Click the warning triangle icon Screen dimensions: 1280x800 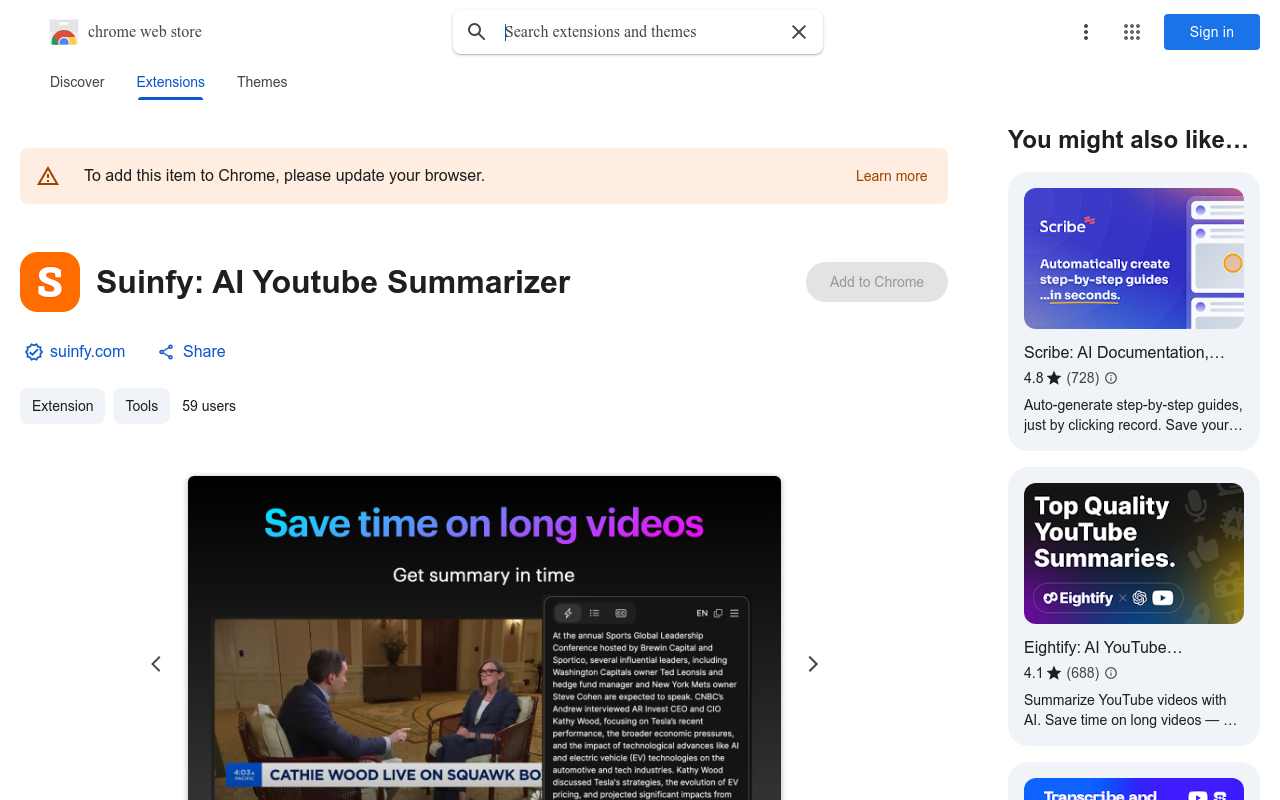(48, 176)
